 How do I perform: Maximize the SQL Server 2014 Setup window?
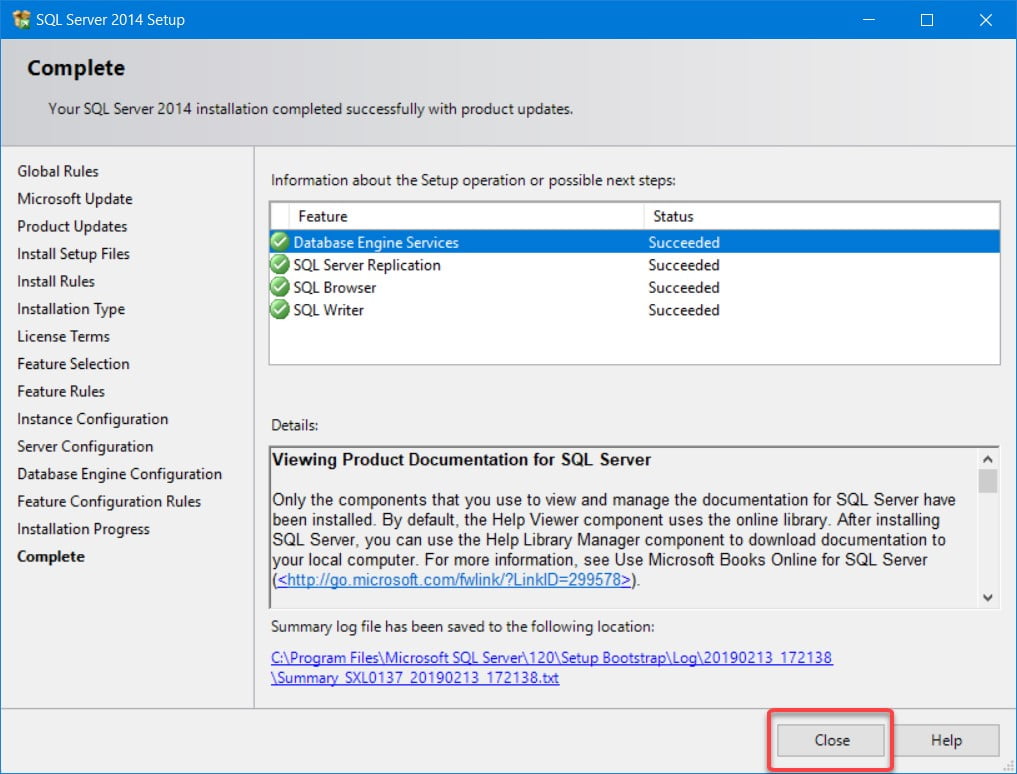[x=927, y=19]
